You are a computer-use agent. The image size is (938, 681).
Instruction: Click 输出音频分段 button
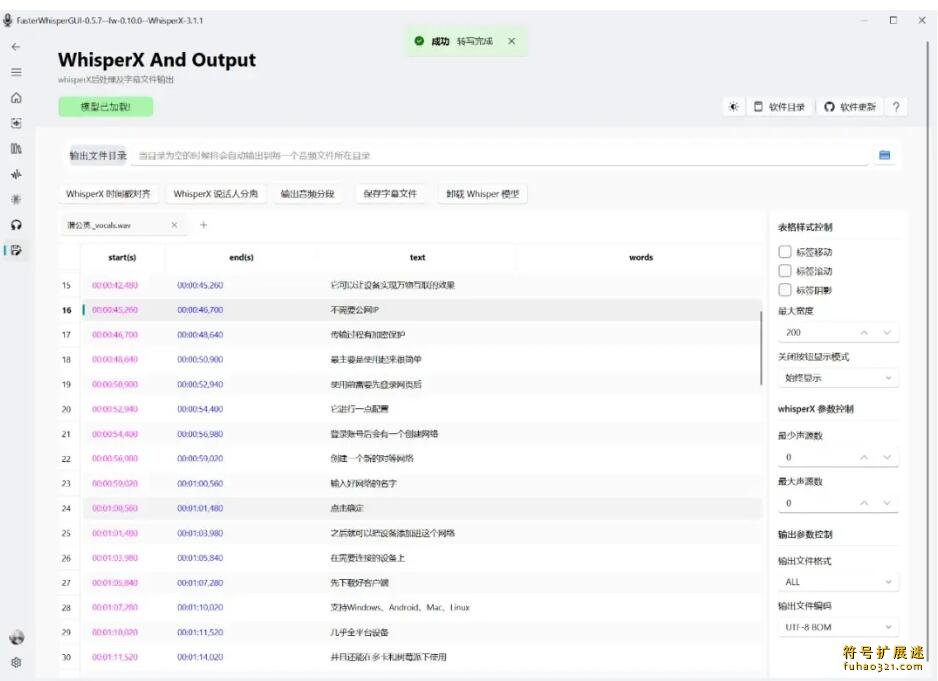tap(307, 194)
